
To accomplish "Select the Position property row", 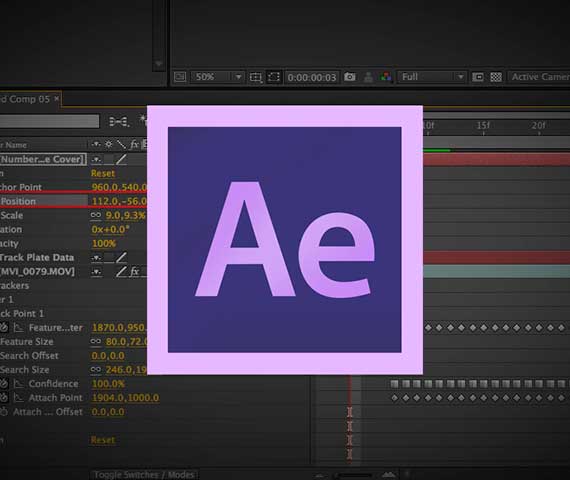I will 44,201.
